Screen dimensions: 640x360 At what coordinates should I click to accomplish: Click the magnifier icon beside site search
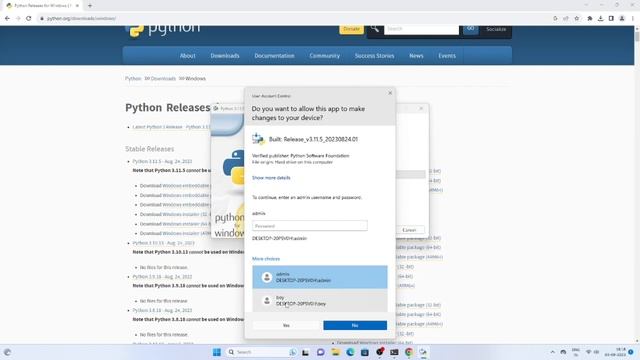point(375,29)
